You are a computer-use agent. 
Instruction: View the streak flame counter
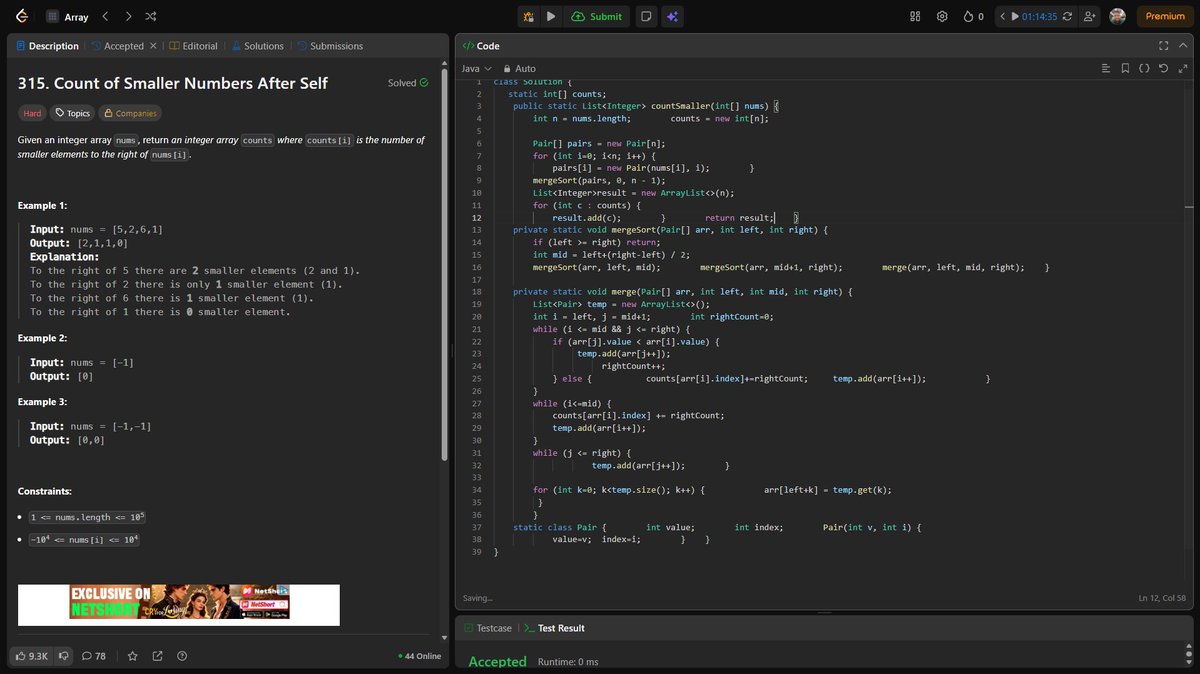973,16
